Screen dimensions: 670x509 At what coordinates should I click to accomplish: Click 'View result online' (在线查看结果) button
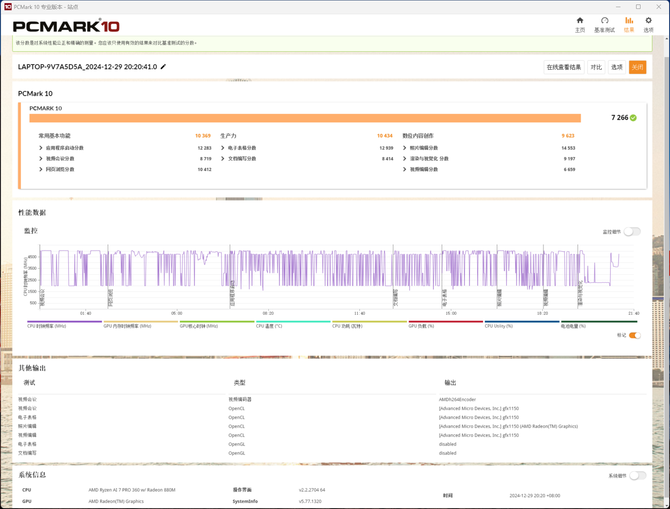[564, 67]
